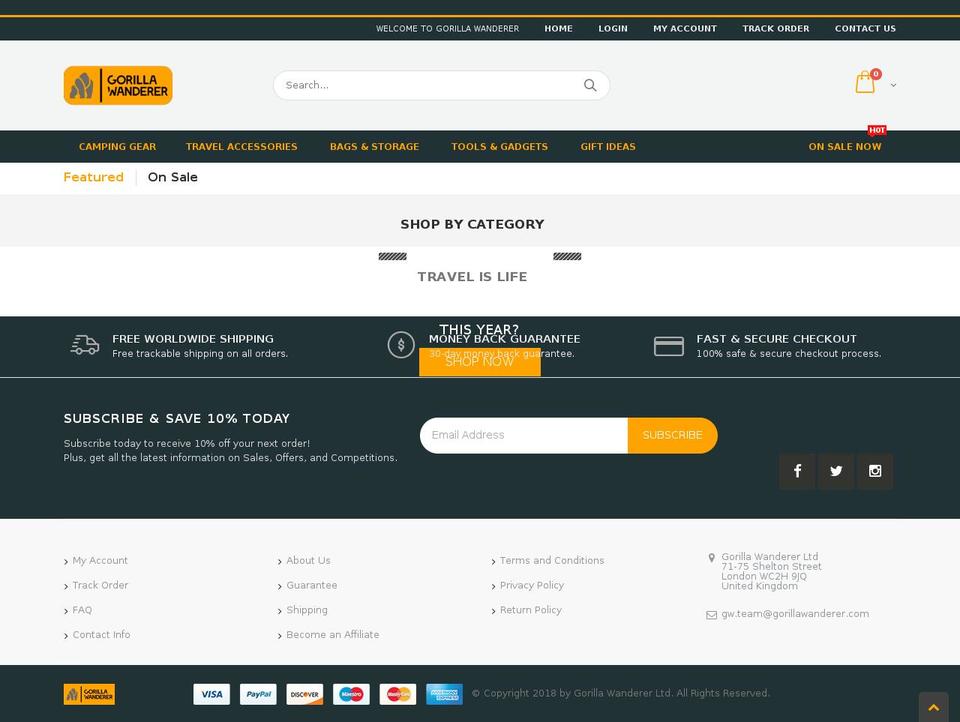The width and height of the screenshot is (960, 722).
Task: Click the email envelope icon
Action: [x=711, y=615]
